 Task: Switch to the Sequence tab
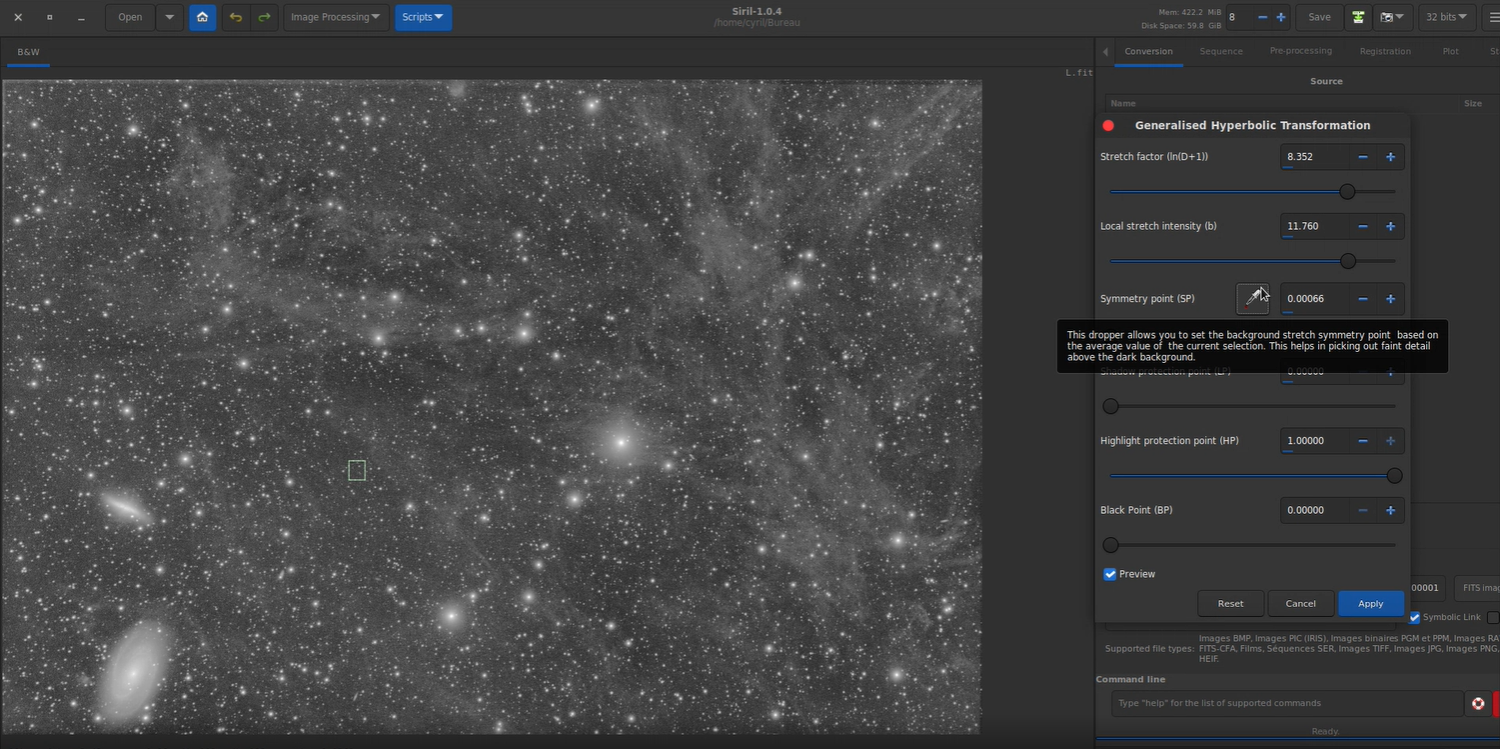[1221, 51]
